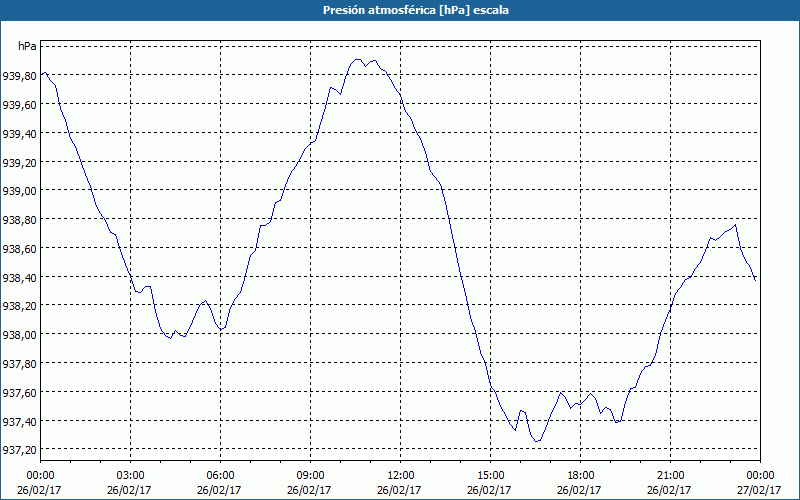Viewport: 800px width, 500px height.
Task: Select the 939,80 y-axis value
Action: pos(19,76)
